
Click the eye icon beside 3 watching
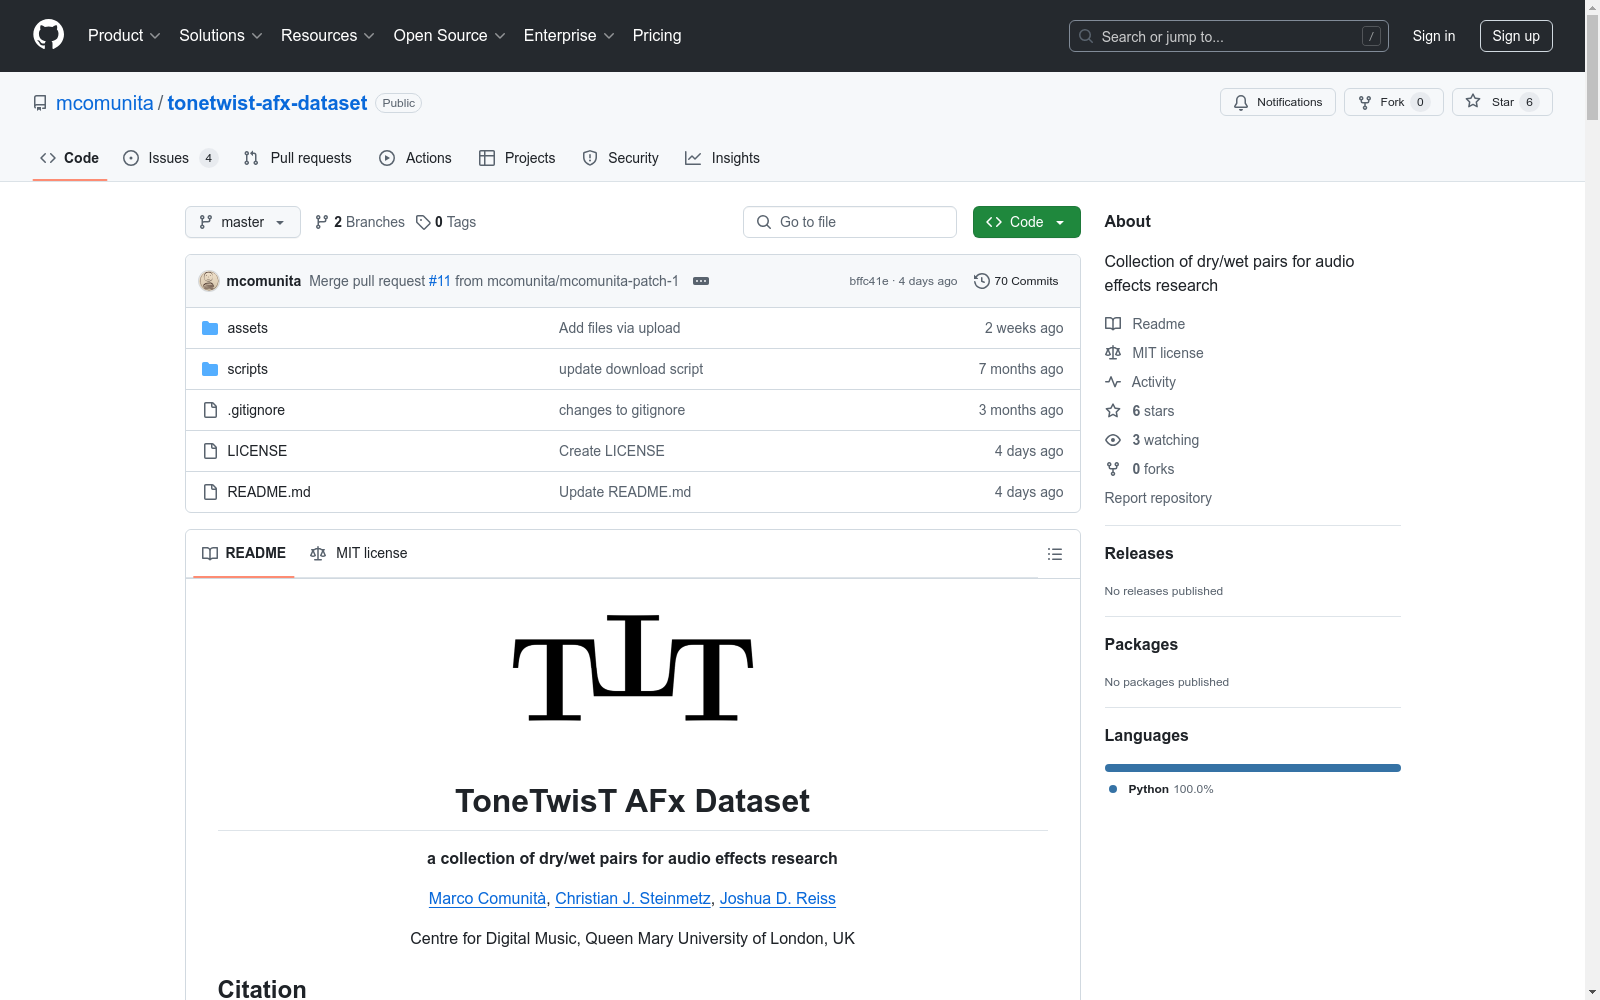1113,440
